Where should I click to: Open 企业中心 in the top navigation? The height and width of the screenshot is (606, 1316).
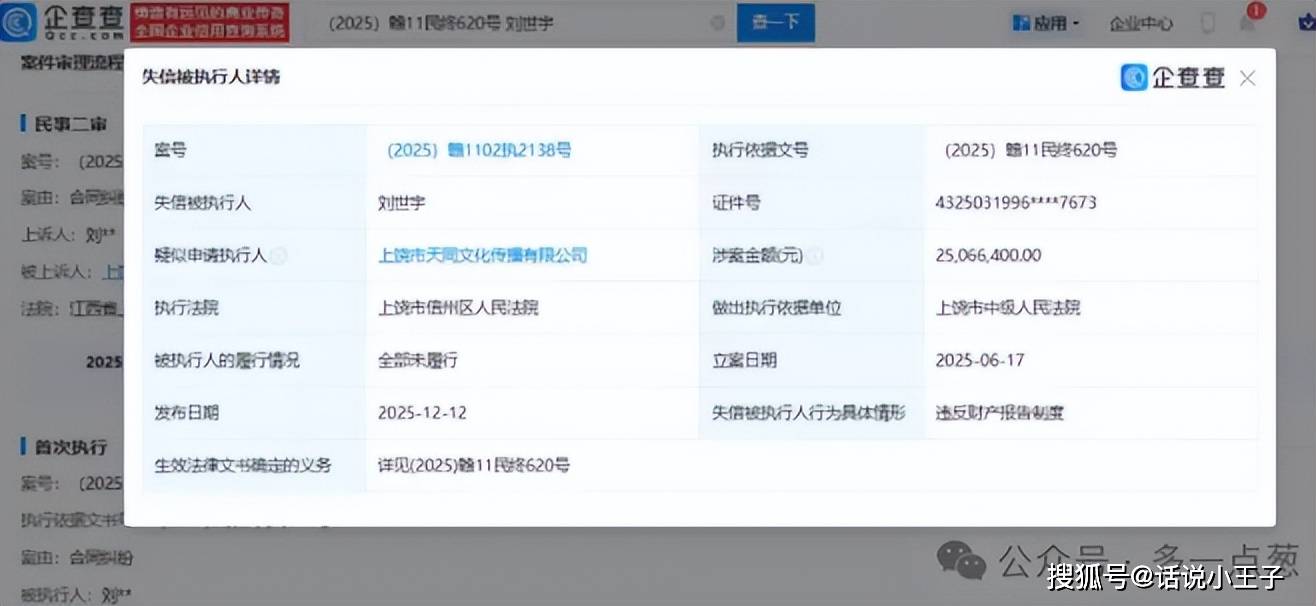click(x=1140, y=23)
